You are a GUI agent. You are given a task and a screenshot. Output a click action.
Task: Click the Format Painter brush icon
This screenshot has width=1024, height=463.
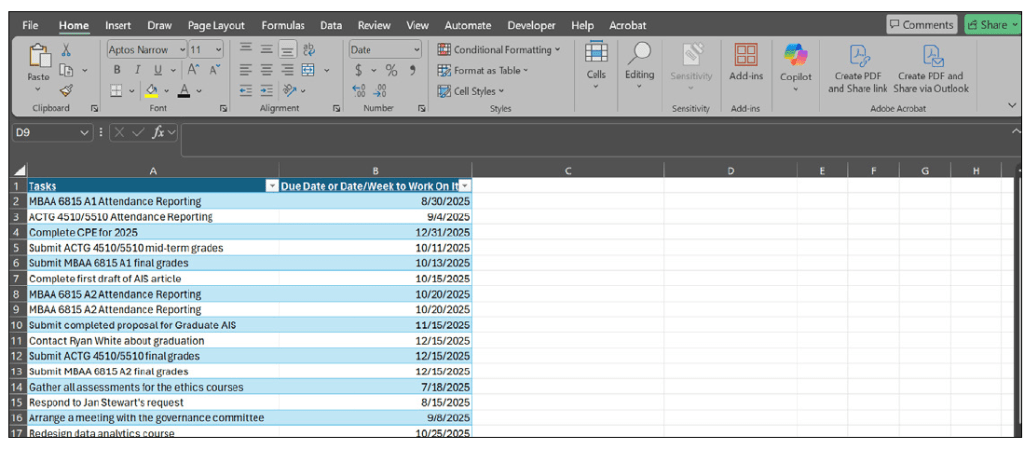[66, 90]
